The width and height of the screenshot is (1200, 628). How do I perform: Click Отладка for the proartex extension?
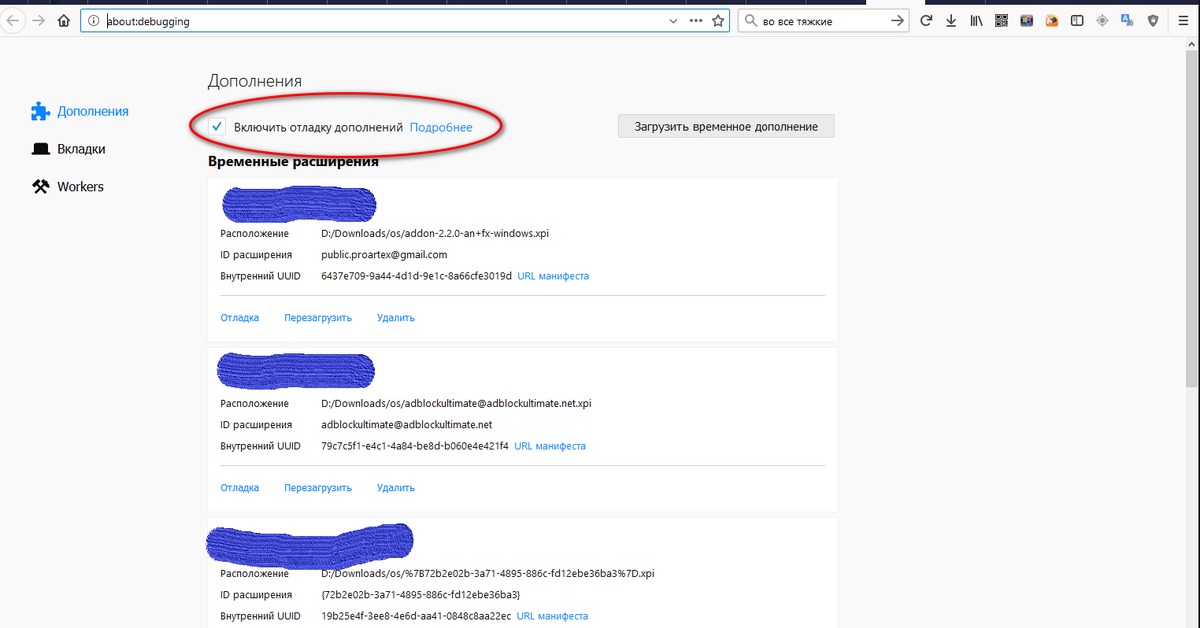coord(239,318)
